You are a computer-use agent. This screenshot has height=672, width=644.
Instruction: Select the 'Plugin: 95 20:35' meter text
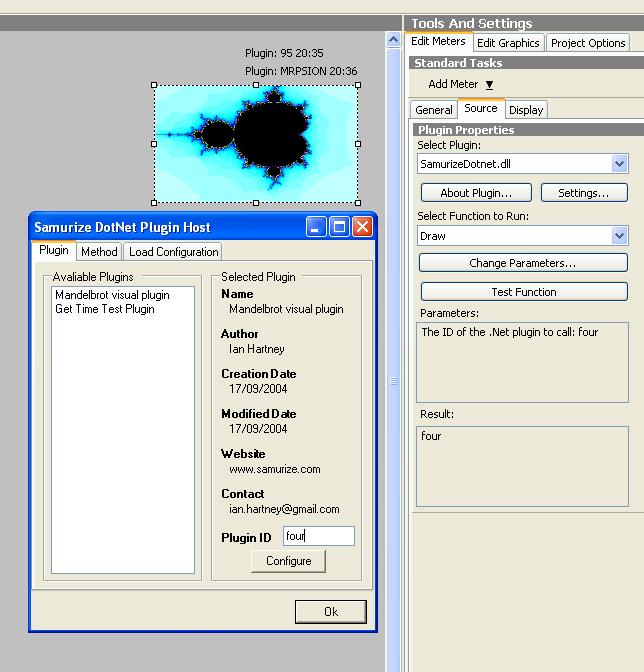[x=284, y=53]
